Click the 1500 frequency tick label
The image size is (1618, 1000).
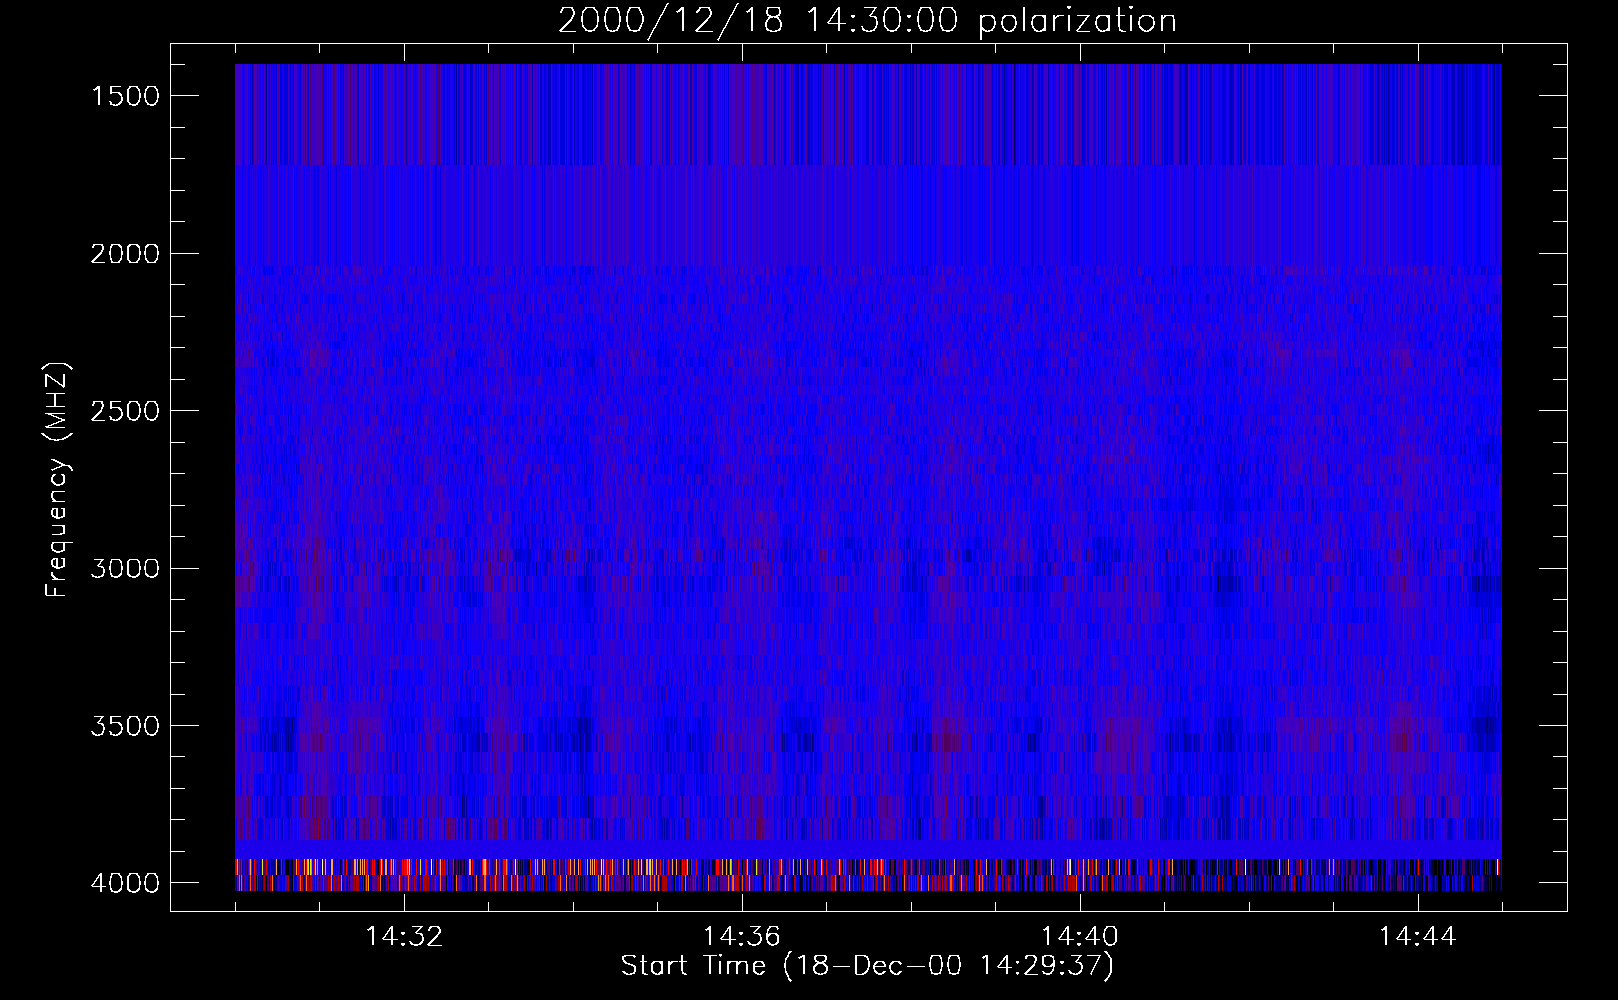click(x=125, y=96)
